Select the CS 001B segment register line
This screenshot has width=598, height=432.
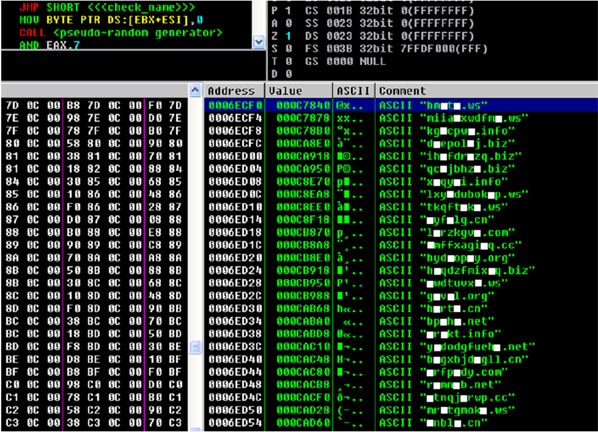389,11
